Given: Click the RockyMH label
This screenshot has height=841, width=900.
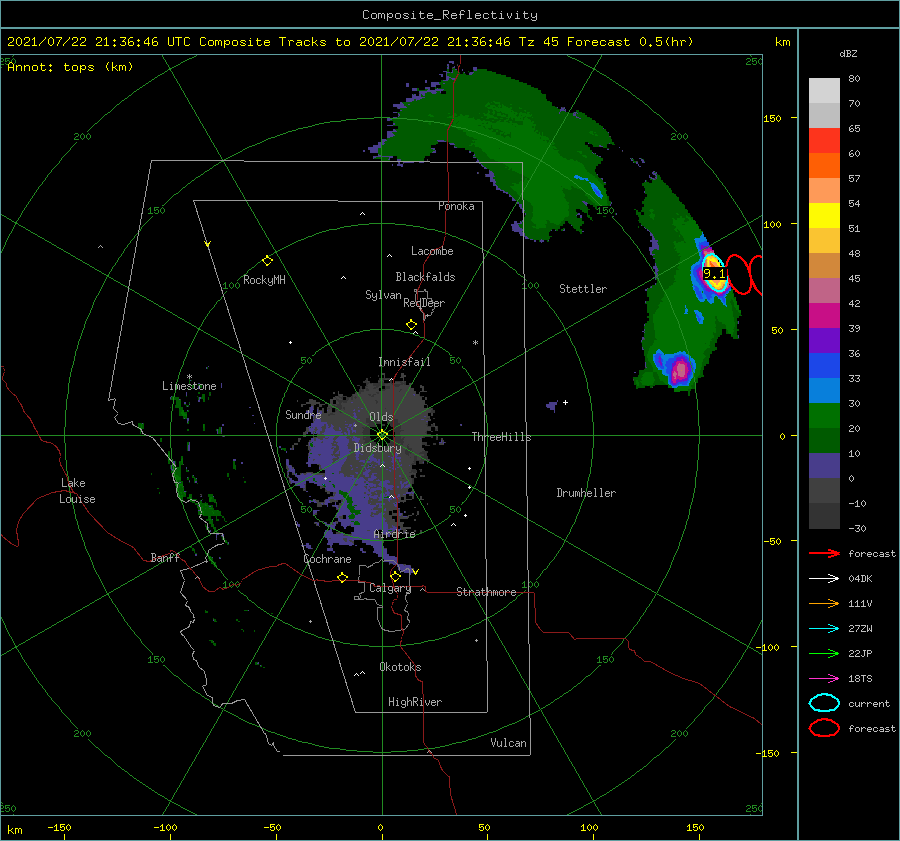Looking at the screenshot, I should (x=264, y=280).
